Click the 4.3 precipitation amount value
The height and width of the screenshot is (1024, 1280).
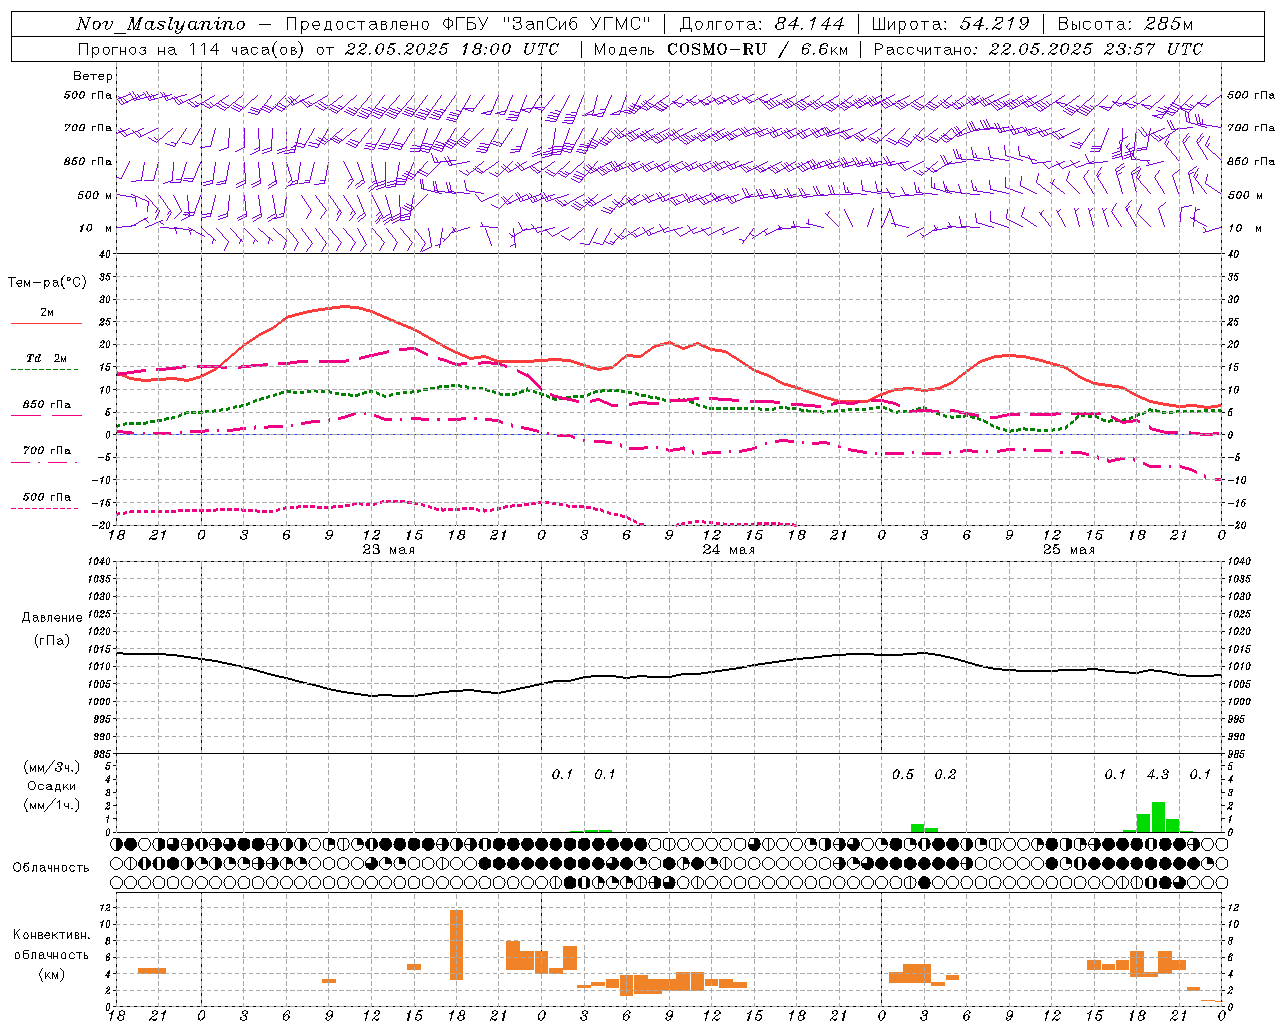click(1158, 775)
